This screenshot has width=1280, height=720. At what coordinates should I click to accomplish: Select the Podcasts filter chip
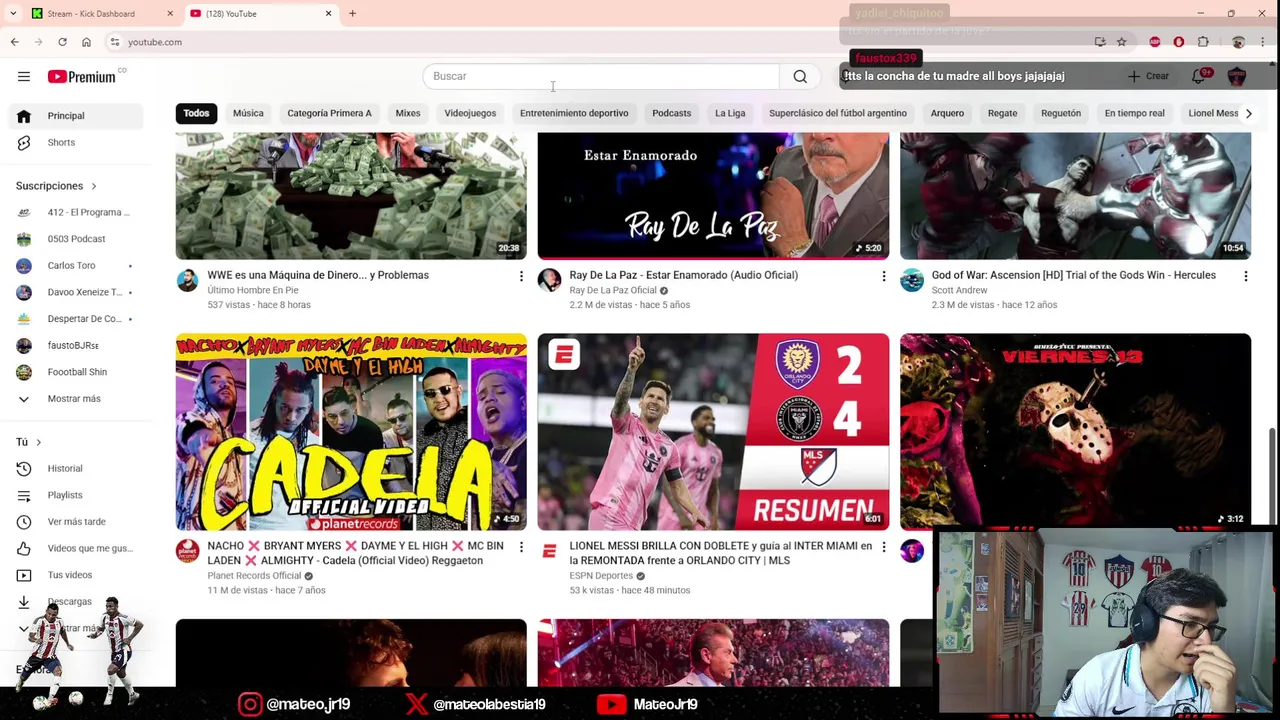coord(672,113)
